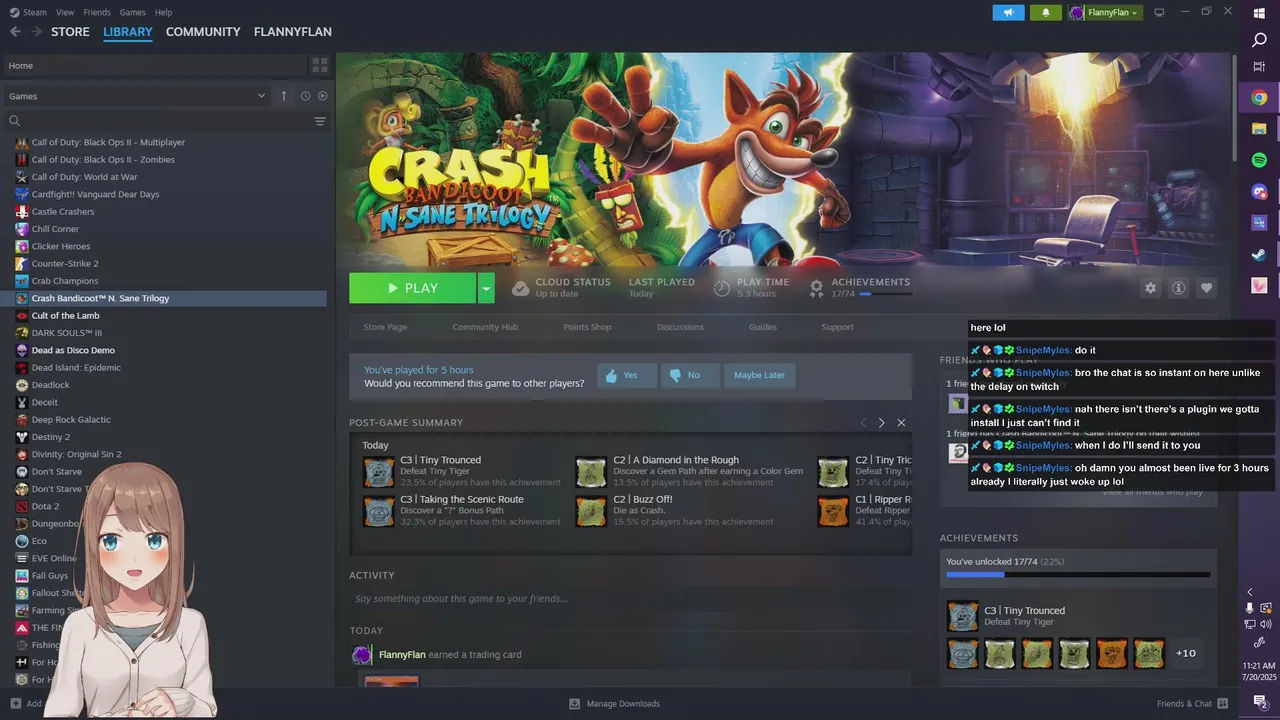
Task: Open the Guides tab
Action: [762, 327]
